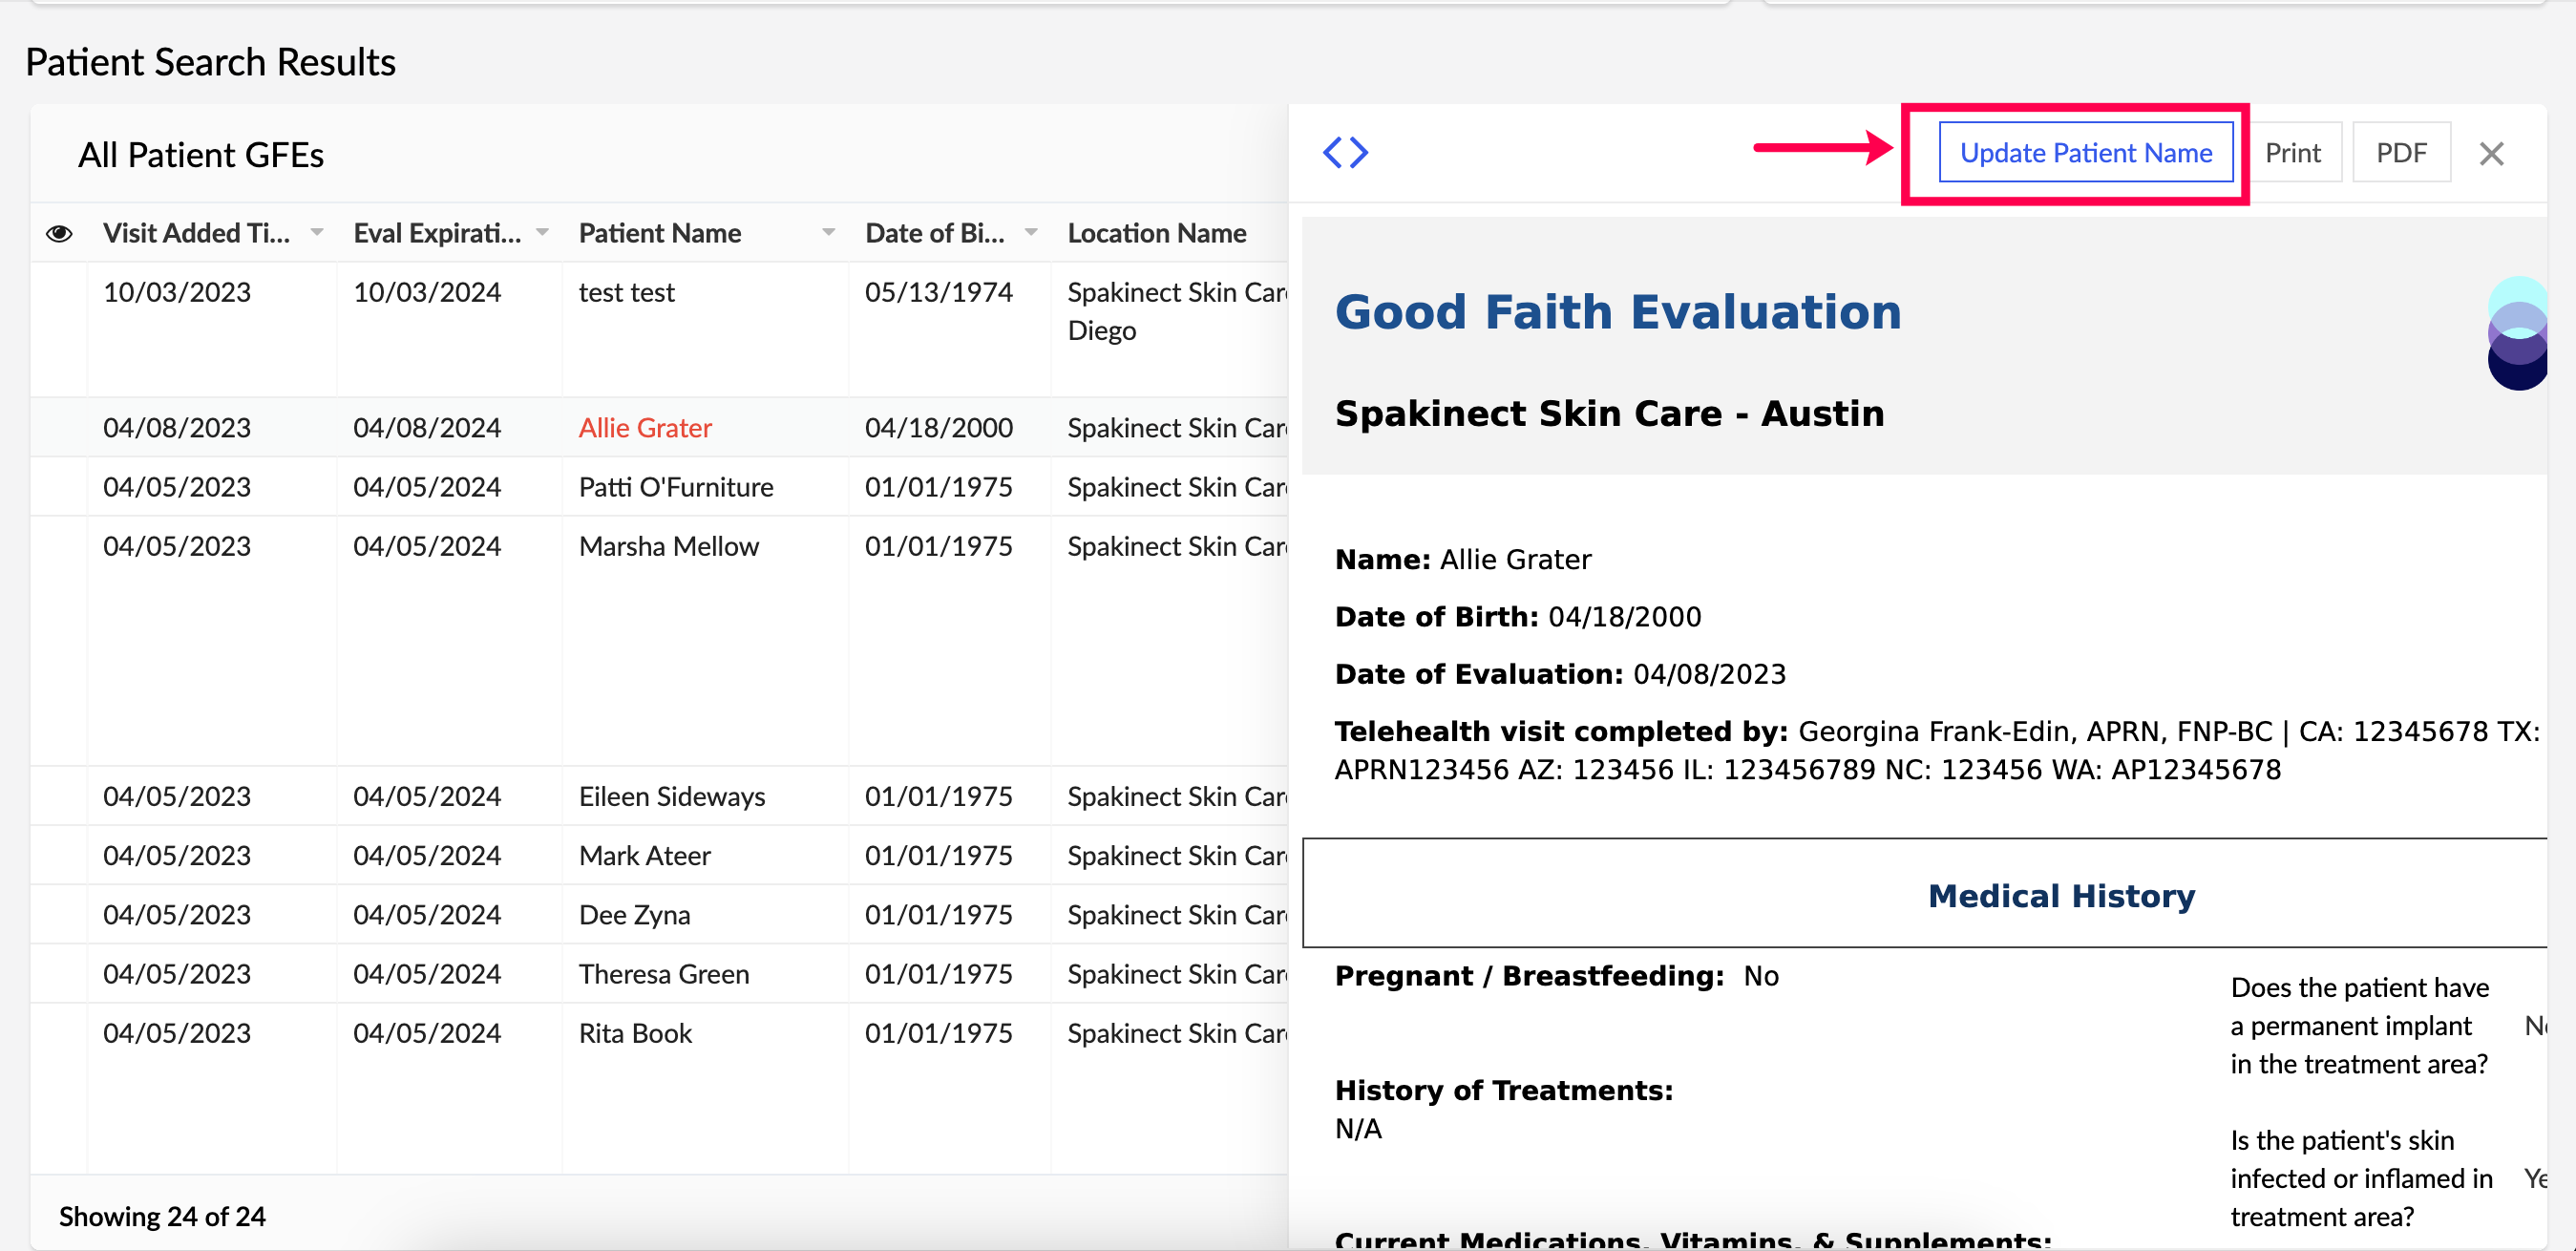Click the permanent implant question text
Image resolution: width=2576 pixels, height=1251 pixels.
coord(2359,1025)
